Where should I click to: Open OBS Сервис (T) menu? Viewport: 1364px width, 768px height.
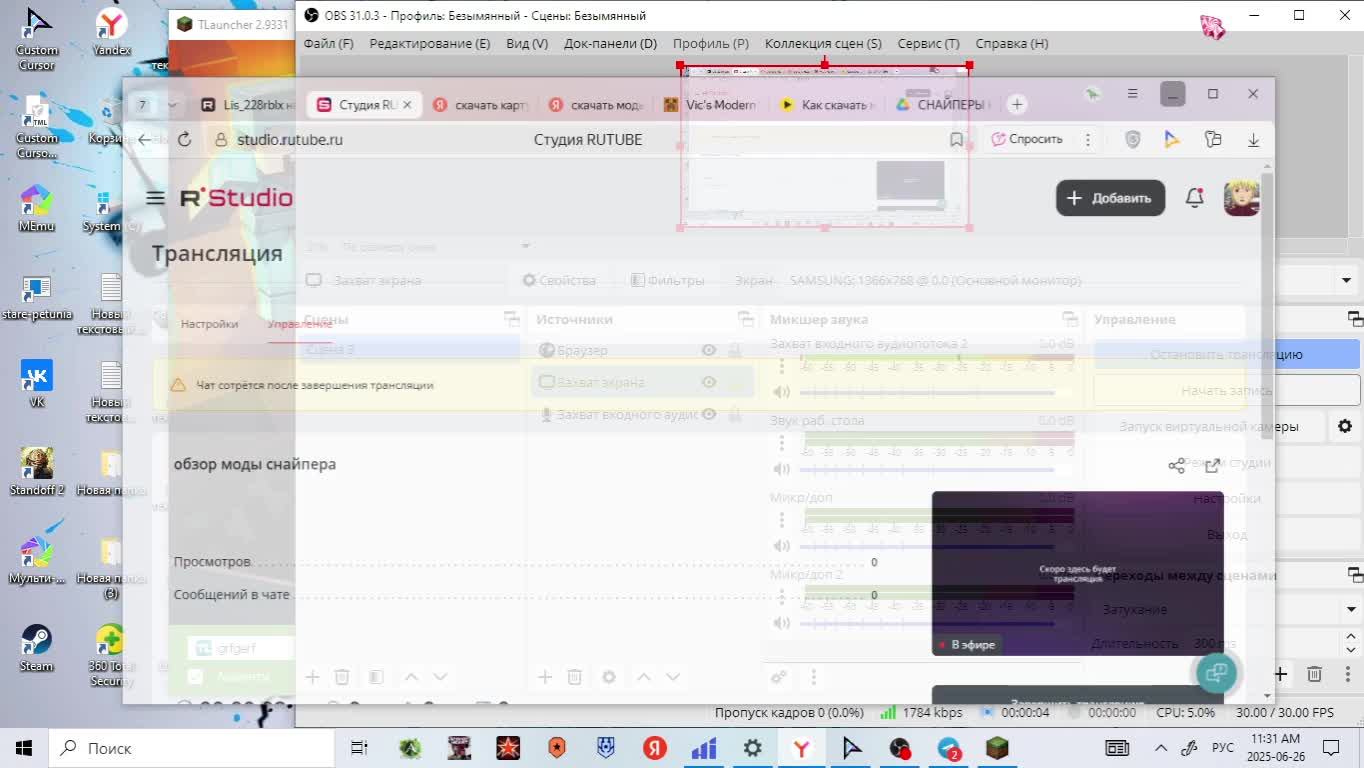pyautogui.click(x=928, y=43)
